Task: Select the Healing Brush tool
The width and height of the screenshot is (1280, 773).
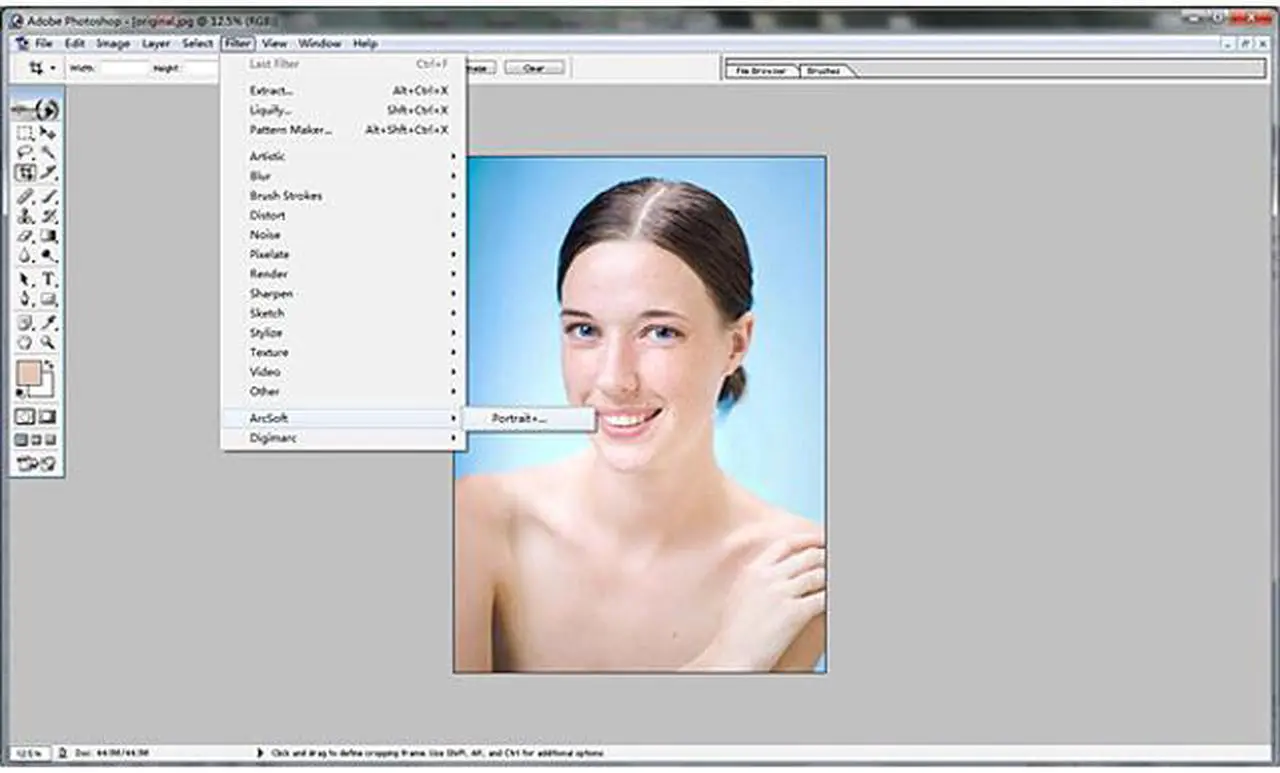Action: [26, 197]
